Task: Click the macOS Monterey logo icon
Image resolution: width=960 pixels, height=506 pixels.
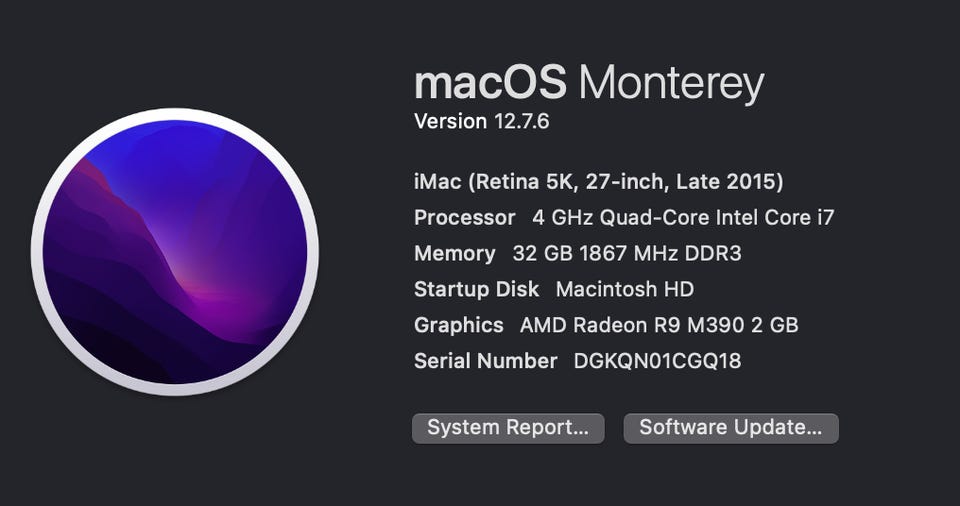Action: [x=175, y=251]
